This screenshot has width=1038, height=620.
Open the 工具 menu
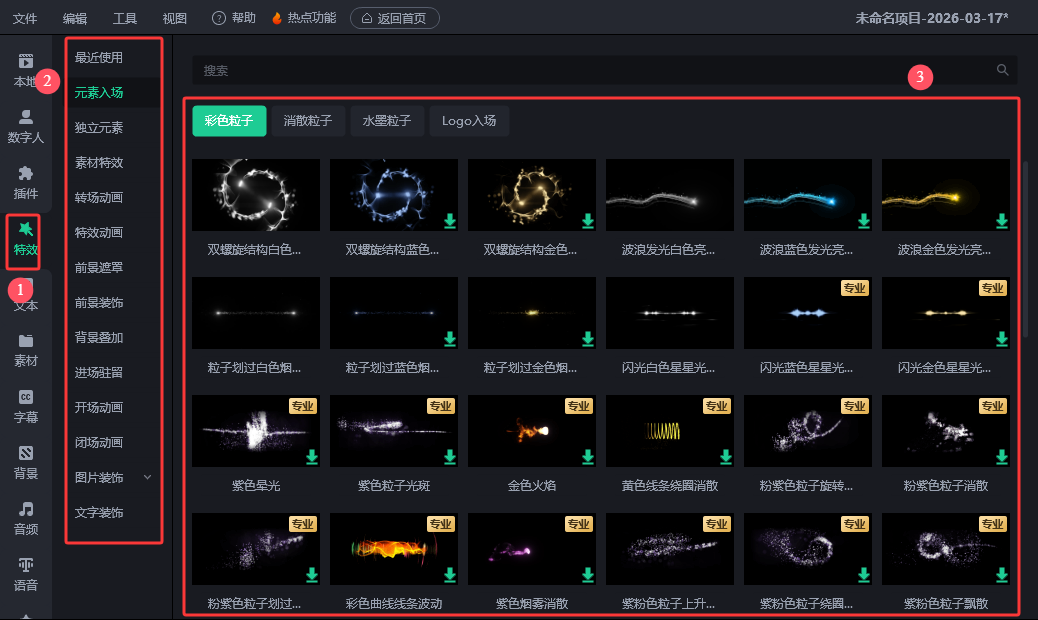[125, 18]
